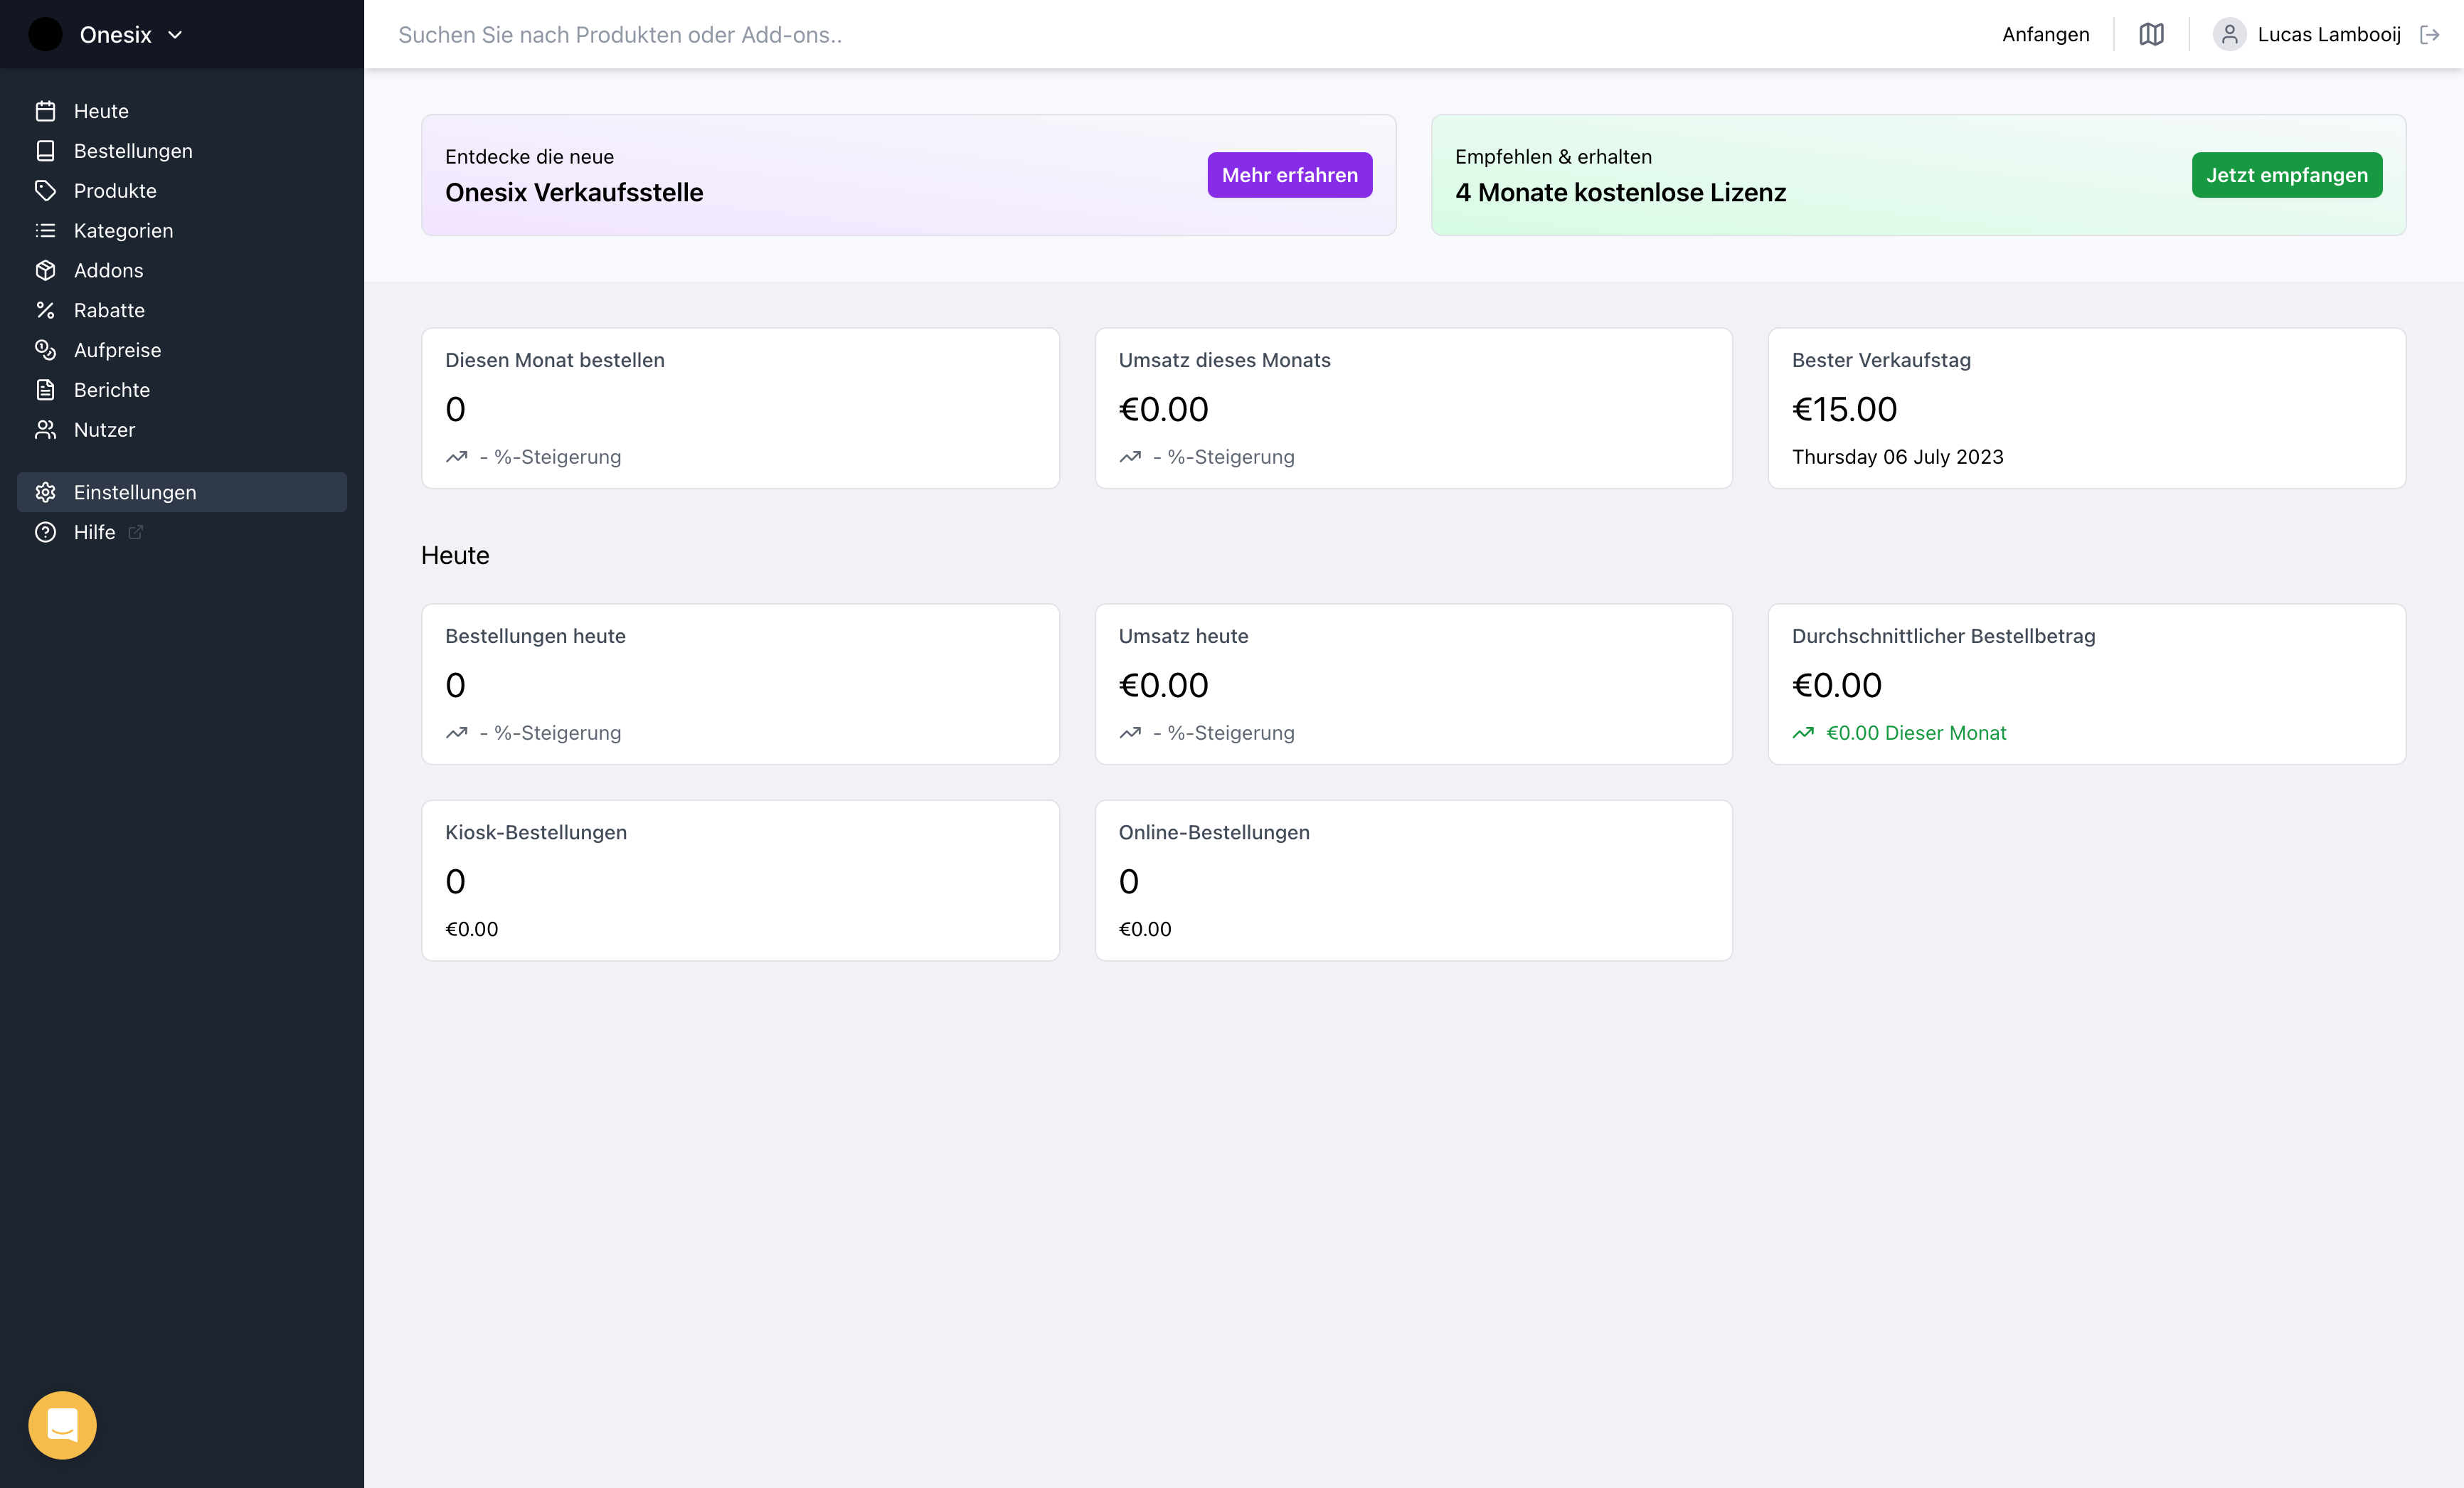This screenshot has height=1488, width=2464.
Task: Open Aufpreise page label
Action: coord(117,350)
